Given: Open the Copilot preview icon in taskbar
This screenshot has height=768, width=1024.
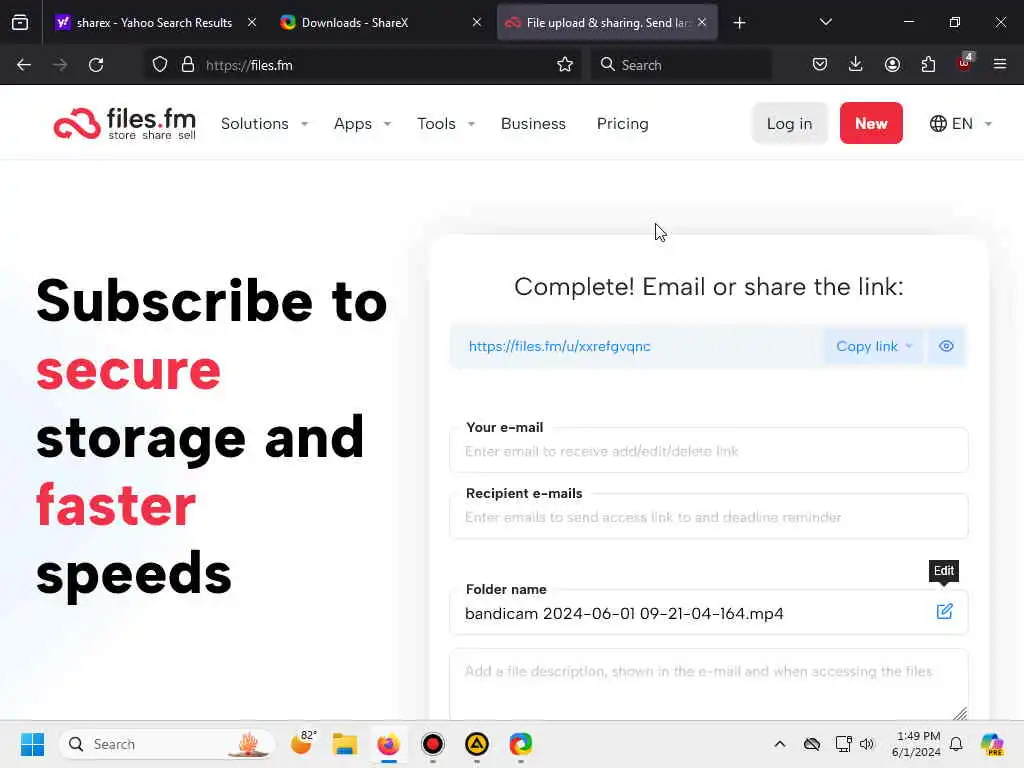Looking at the screenshot, I should [992, 744].
